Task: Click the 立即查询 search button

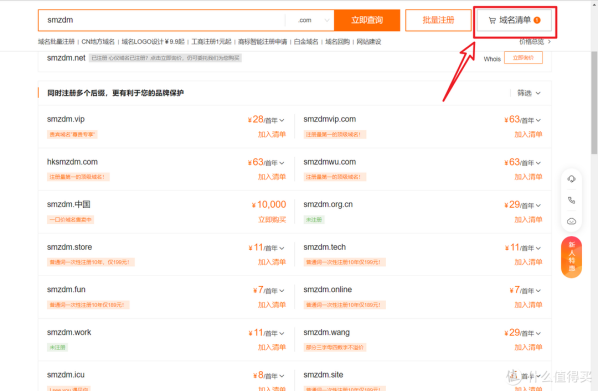Action: tap(367, 20)
